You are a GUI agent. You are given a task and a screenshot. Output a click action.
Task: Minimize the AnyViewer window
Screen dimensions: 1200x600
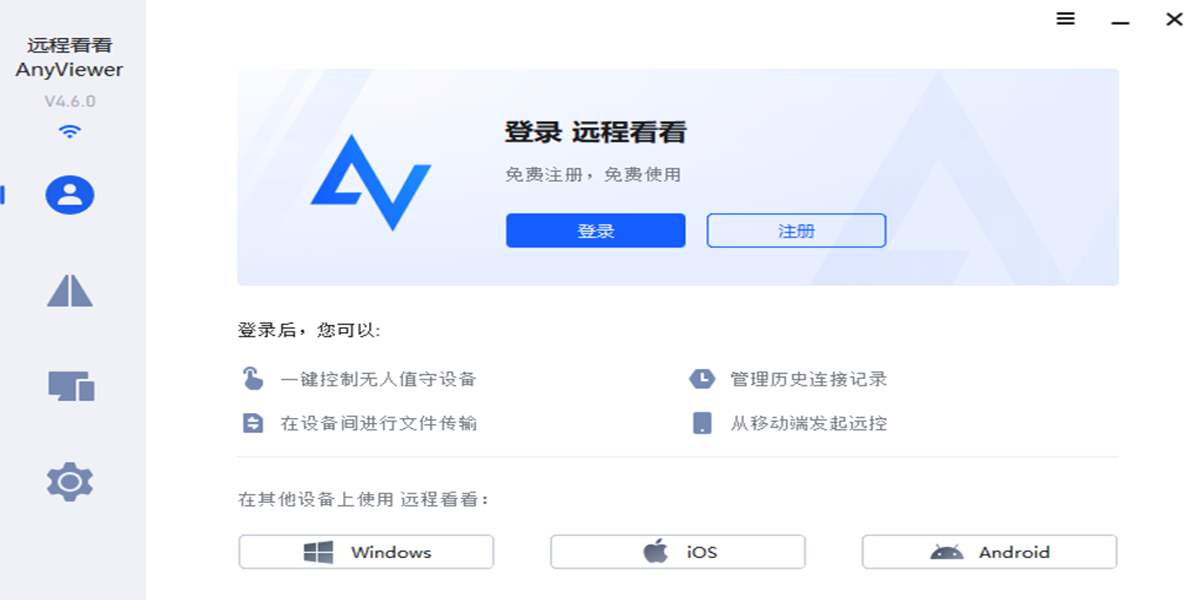tap(1120, 20)
